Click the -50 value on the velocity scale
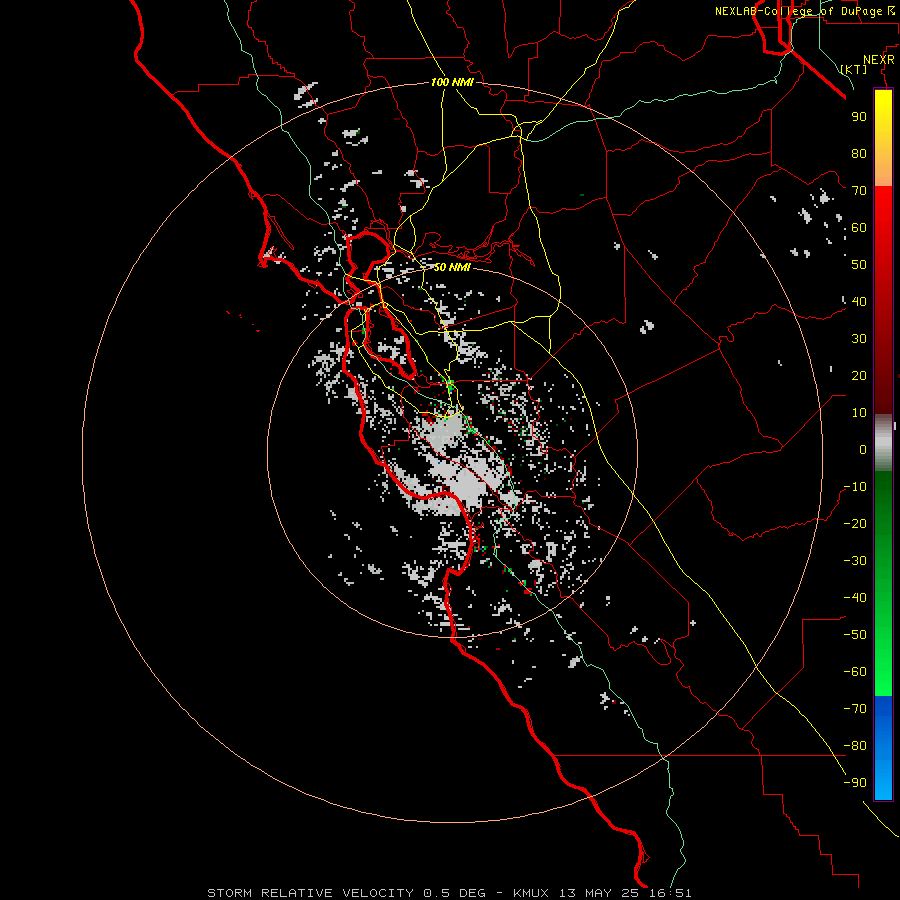This screenshot has height=900, width=900. pyautogui.click(x=855, y=635)
